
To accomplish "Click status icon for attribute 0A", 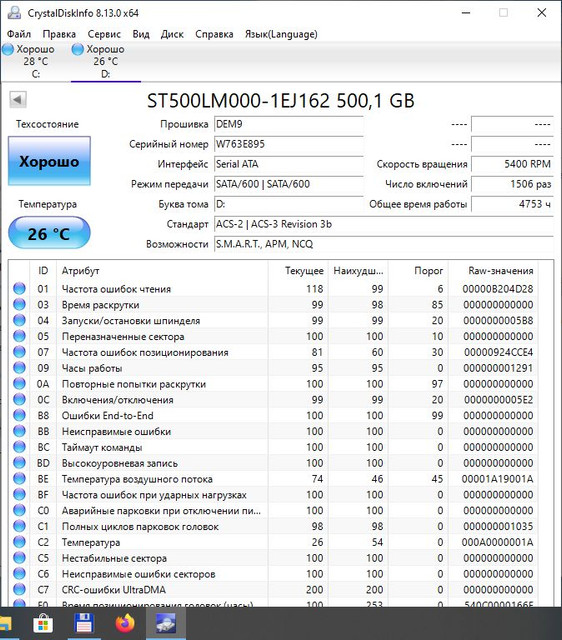I will pos(19,384).
